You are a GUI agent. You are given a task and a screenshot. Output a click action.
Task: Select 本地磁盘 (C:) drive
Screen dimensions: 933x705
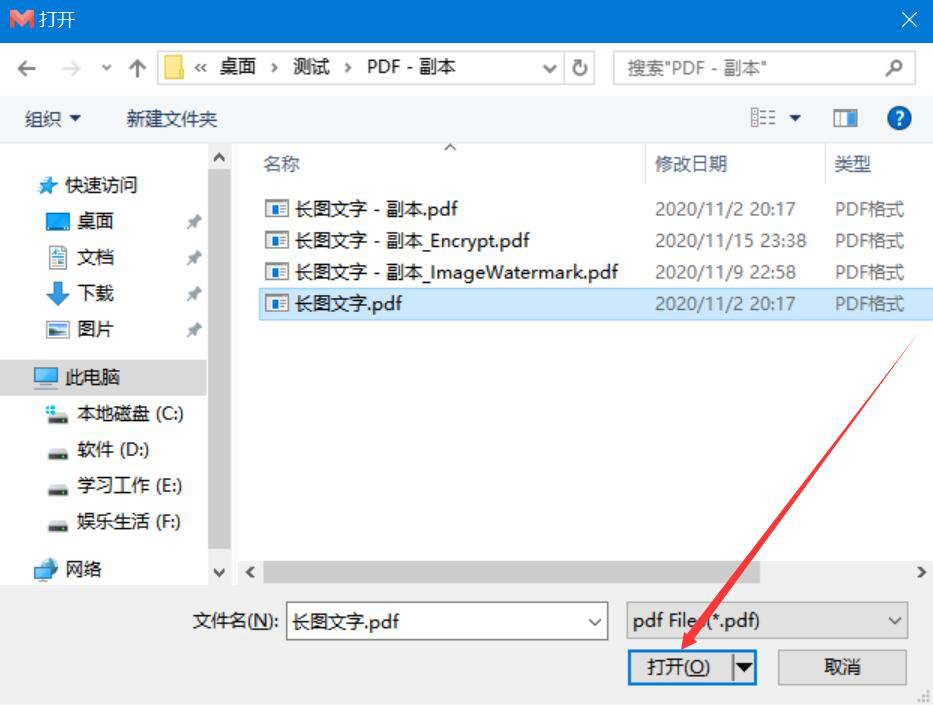click(x=130, y=413)
